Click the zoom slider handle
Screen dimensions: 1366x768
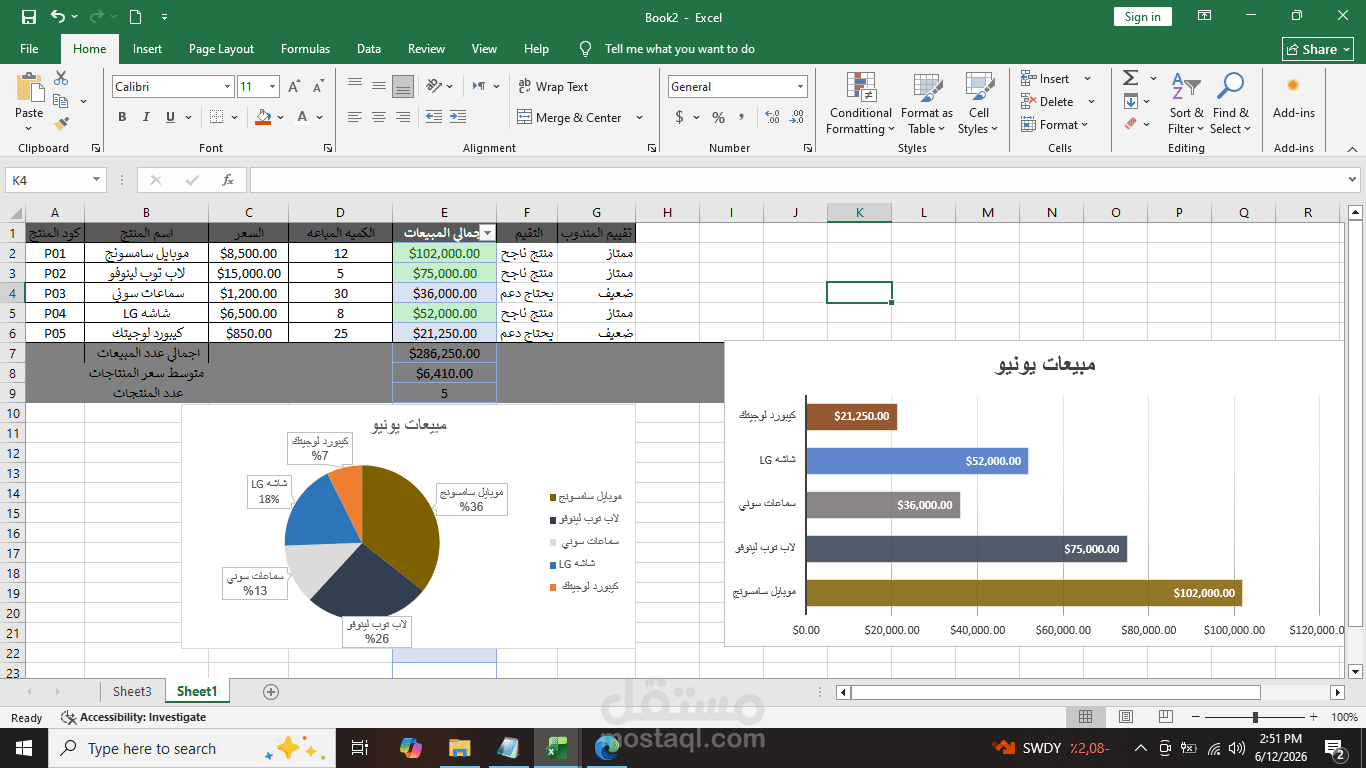(x=1255, y=717)
